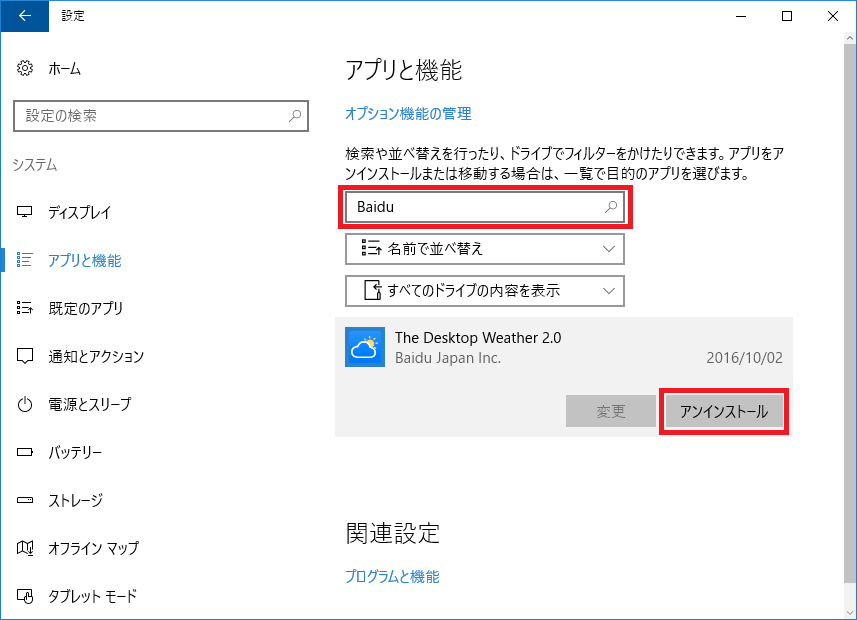Click the Apps & features list icon
This screenshot has height=620, width=857.
click(x=25, y=260)
